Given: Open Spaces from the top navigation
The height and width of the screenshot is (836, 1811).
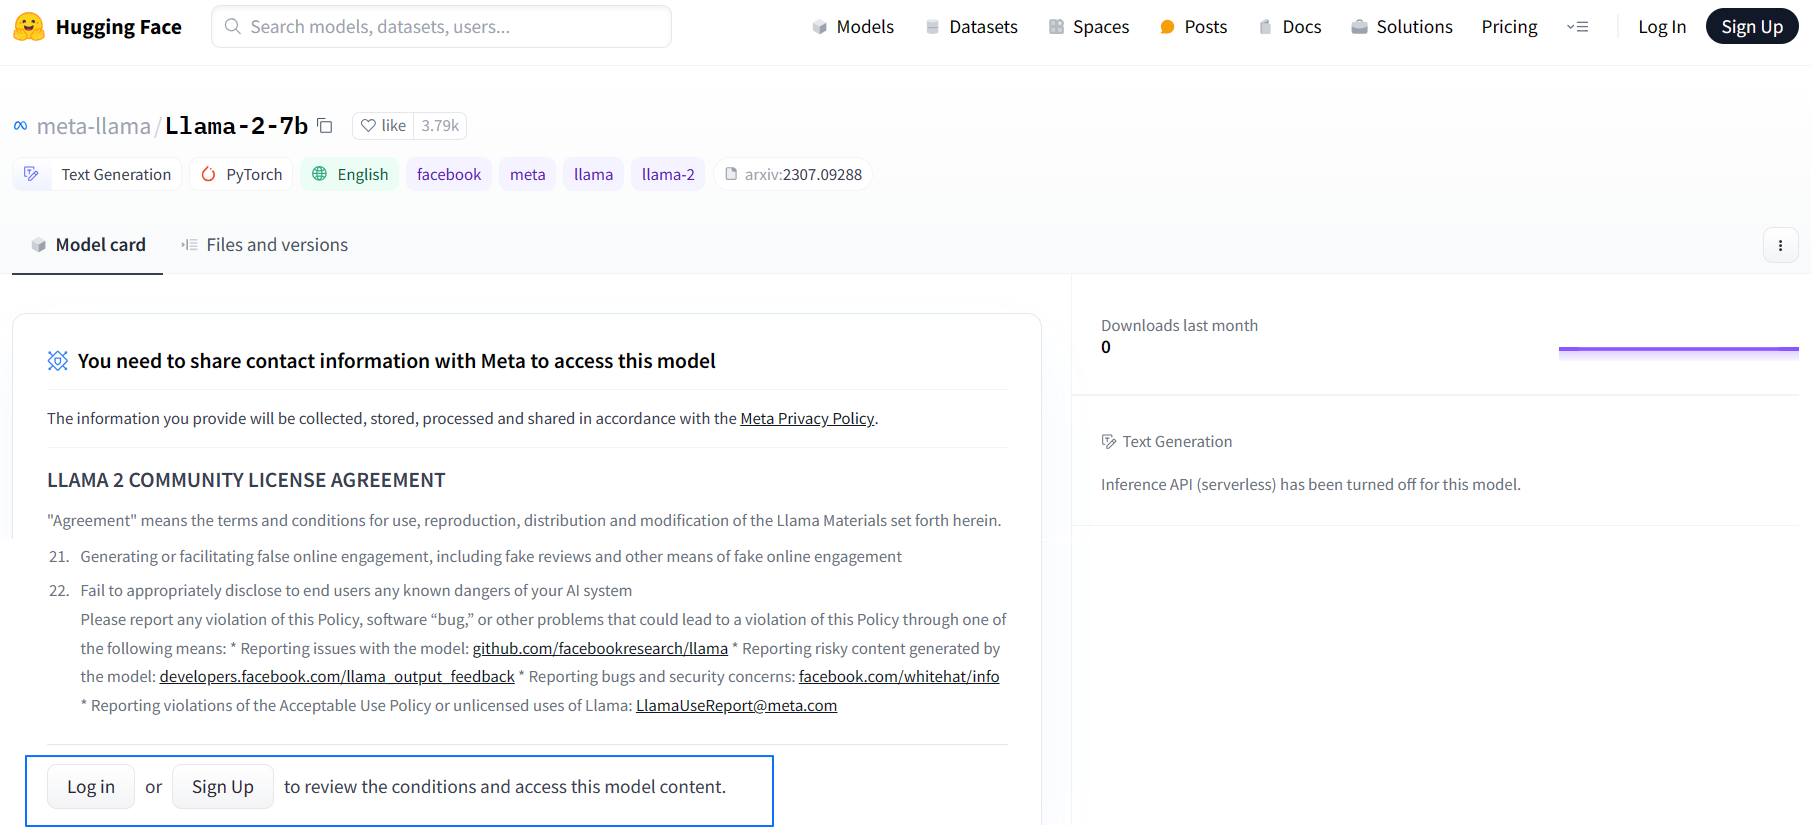Looking at the screenshot, I should point(1089,27).
